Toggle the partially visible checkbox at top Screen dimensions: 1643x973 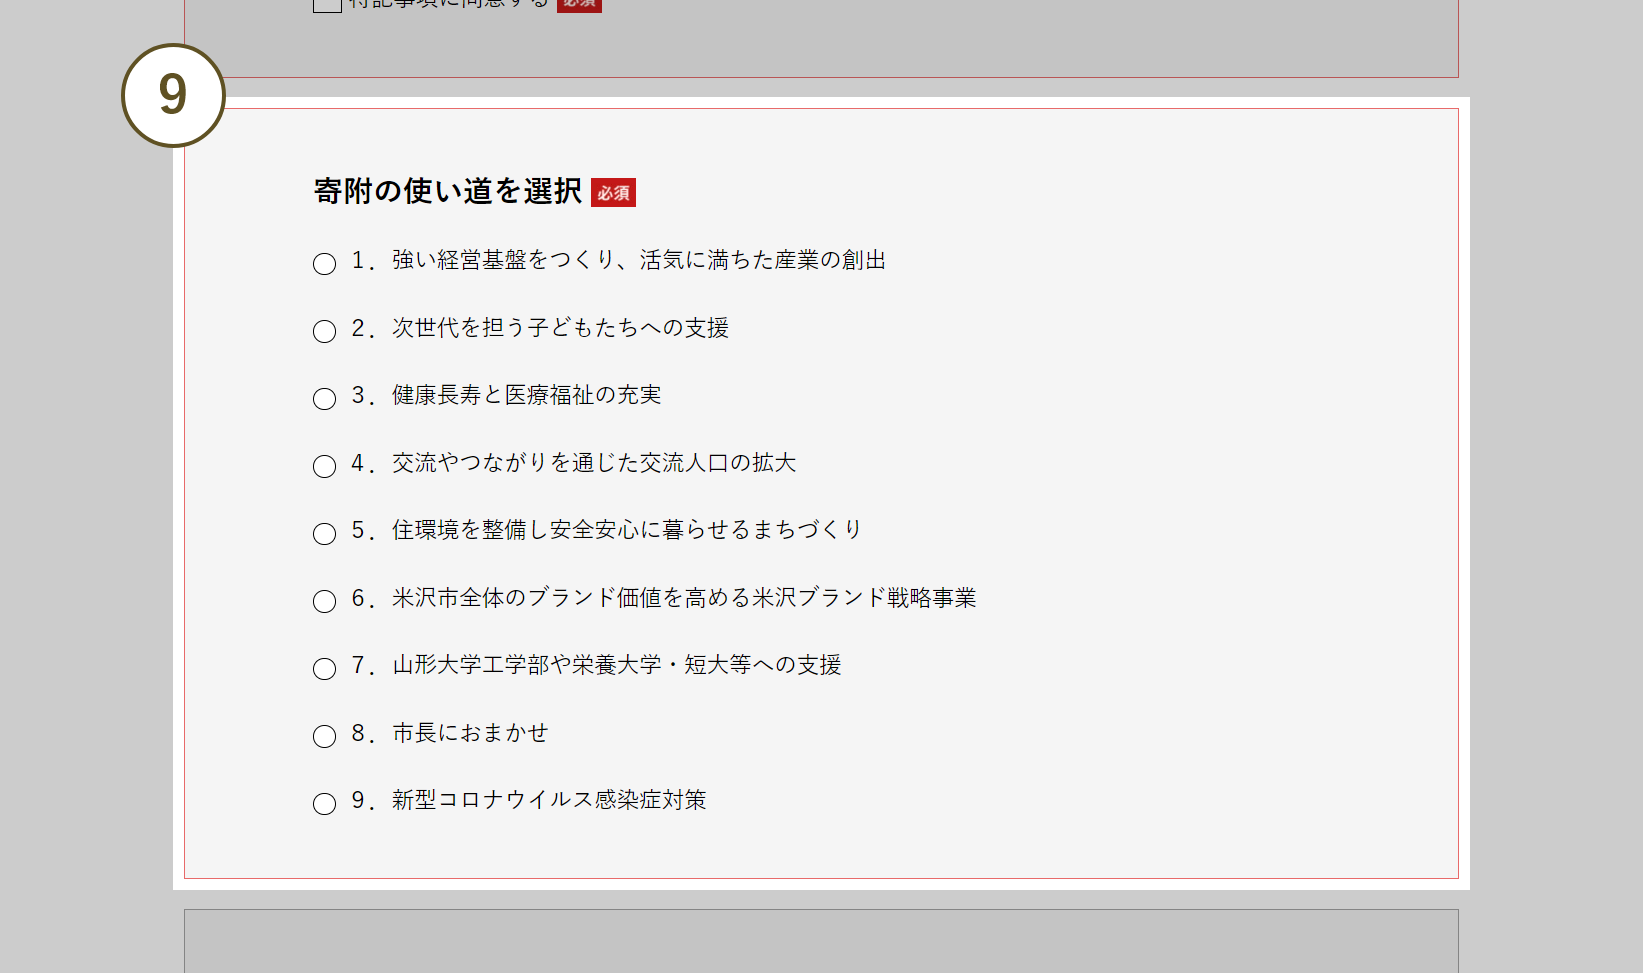point(327,4)
